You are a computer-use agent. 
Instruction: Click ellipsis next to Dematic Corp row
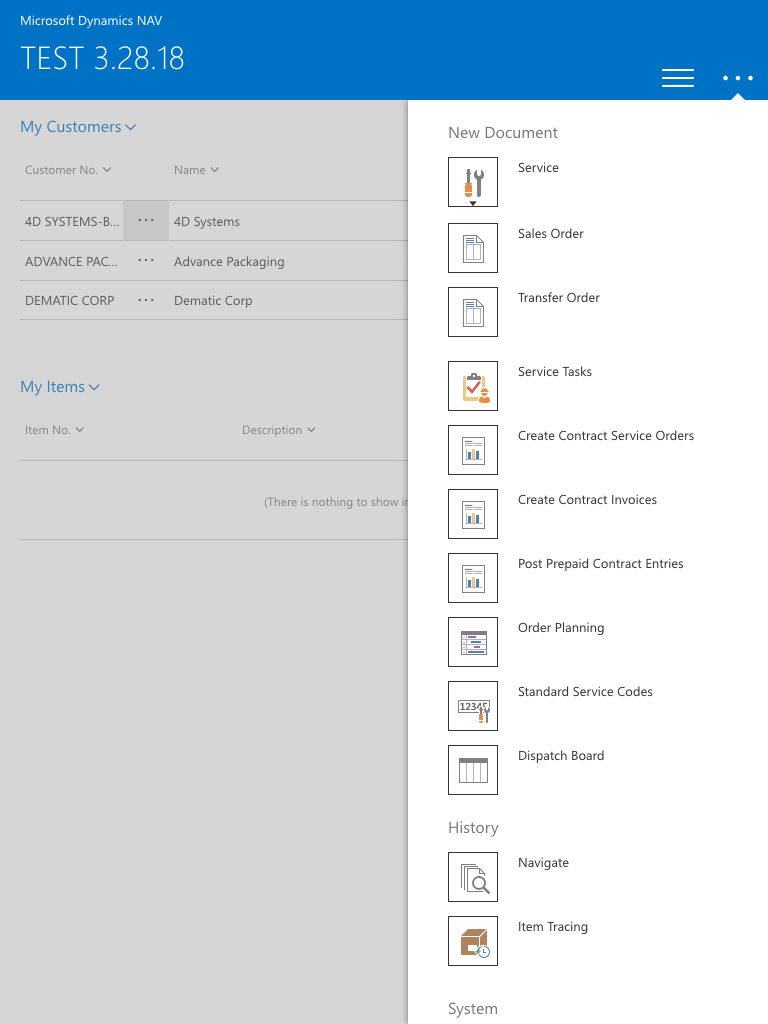tap(146, 300)
